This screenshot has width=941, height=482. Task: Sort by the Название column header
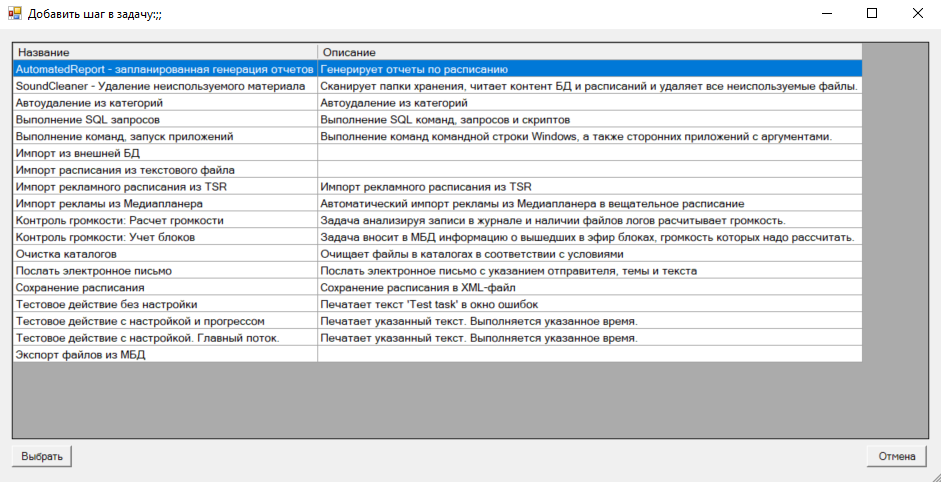[165, 52]
